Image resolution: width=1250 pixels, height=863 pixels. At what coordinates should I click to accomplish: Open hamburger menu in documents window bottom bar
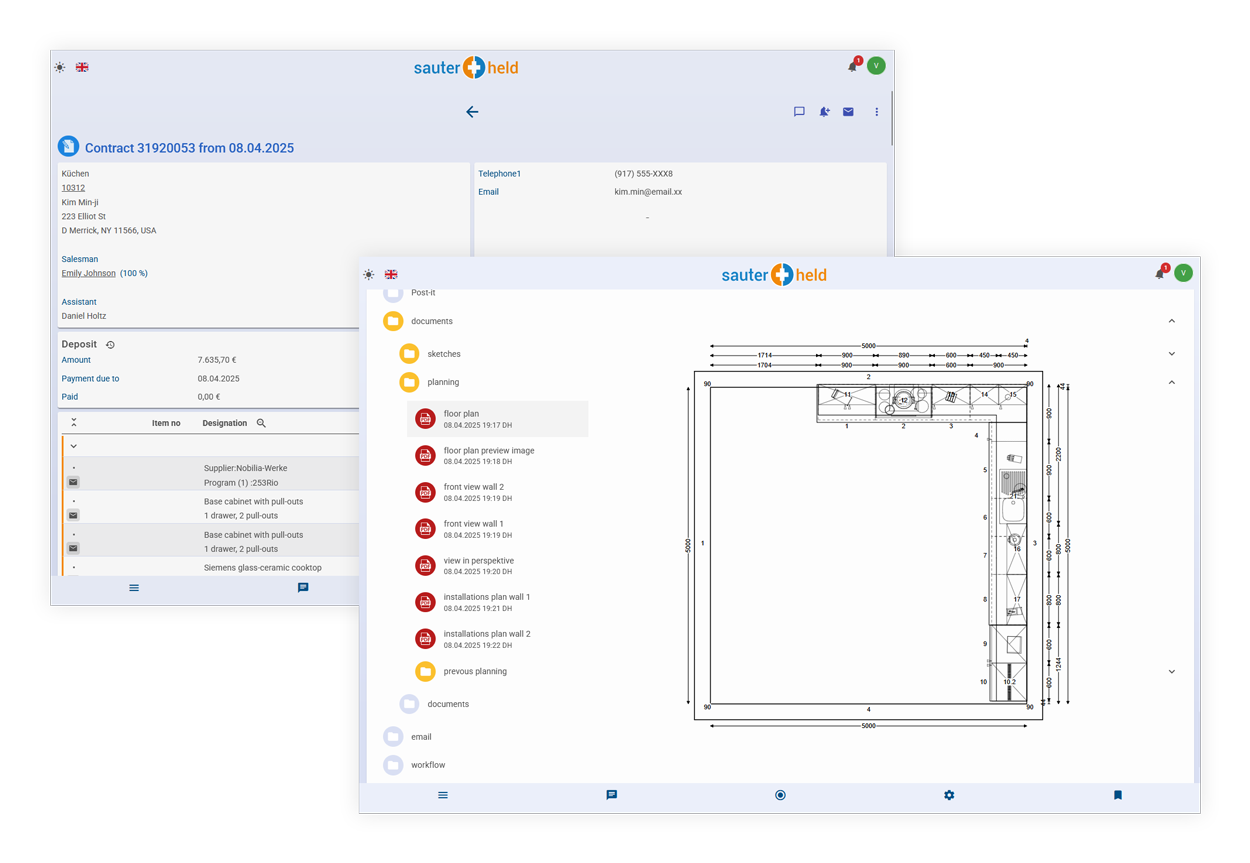coord(443,795)
